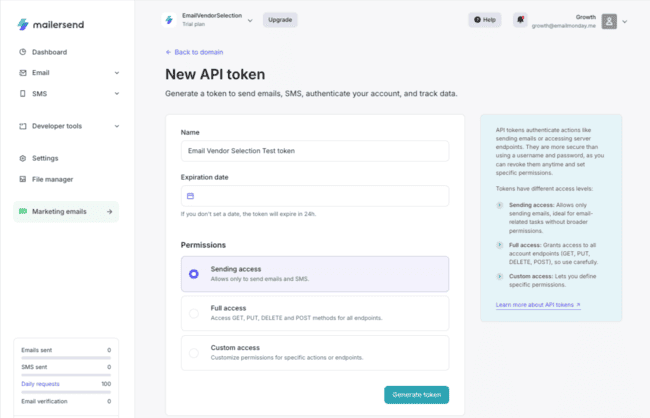Click the Developer tools icon
The image size is (650, 418).
(23, 126)
